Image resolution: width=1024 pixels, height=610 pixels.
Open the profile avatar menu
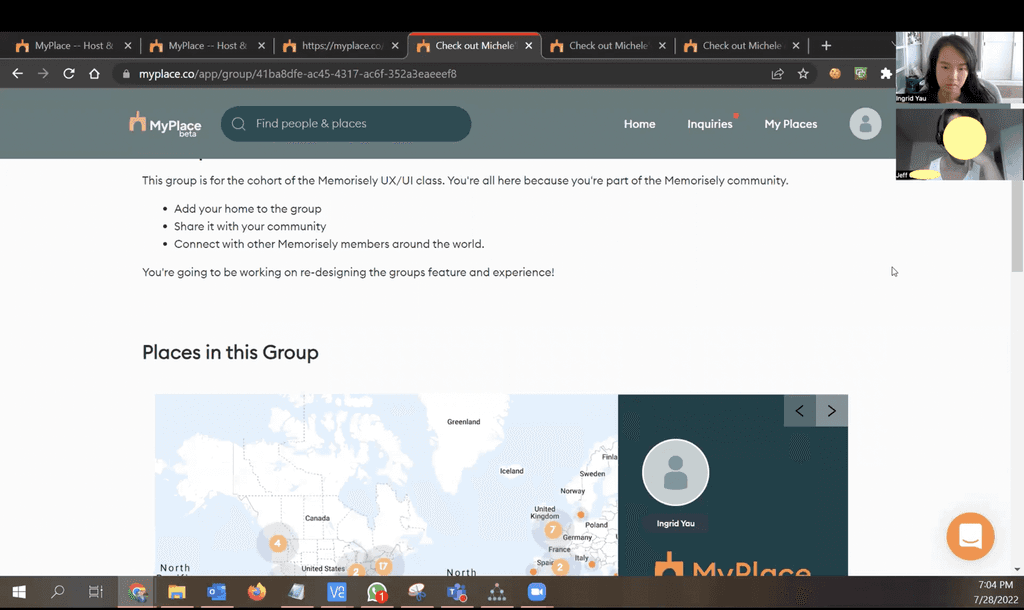865,123
